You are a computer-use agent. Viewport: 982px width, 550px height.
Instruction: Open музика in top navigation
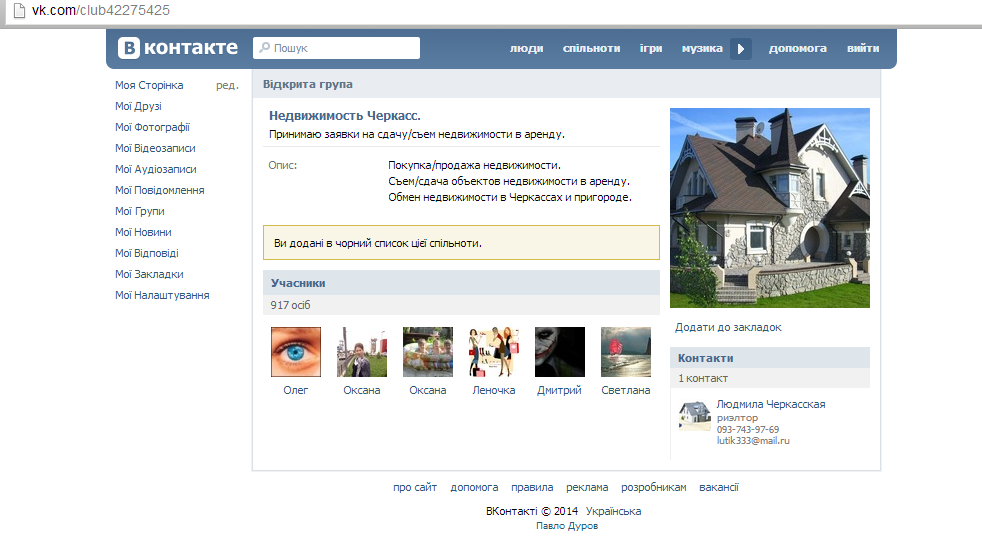point(702,48)
